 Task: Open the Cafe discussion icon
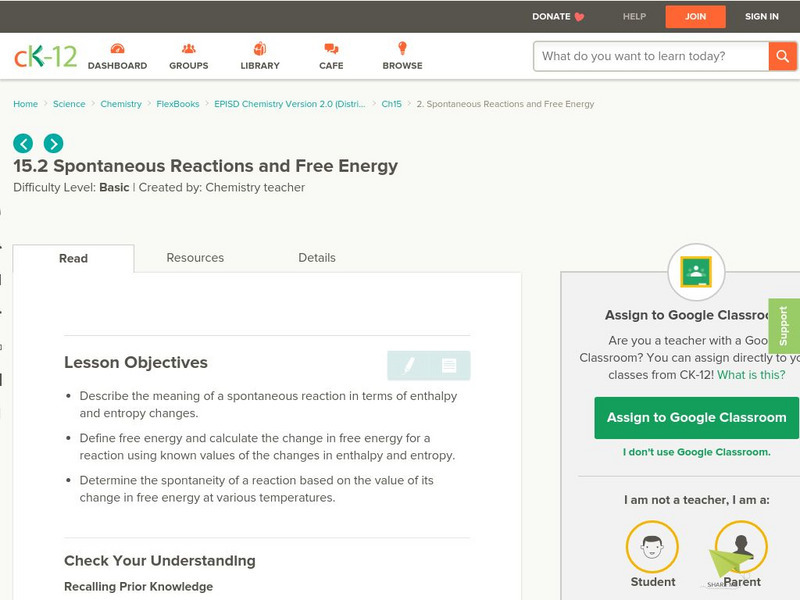(x=329, y=47)
